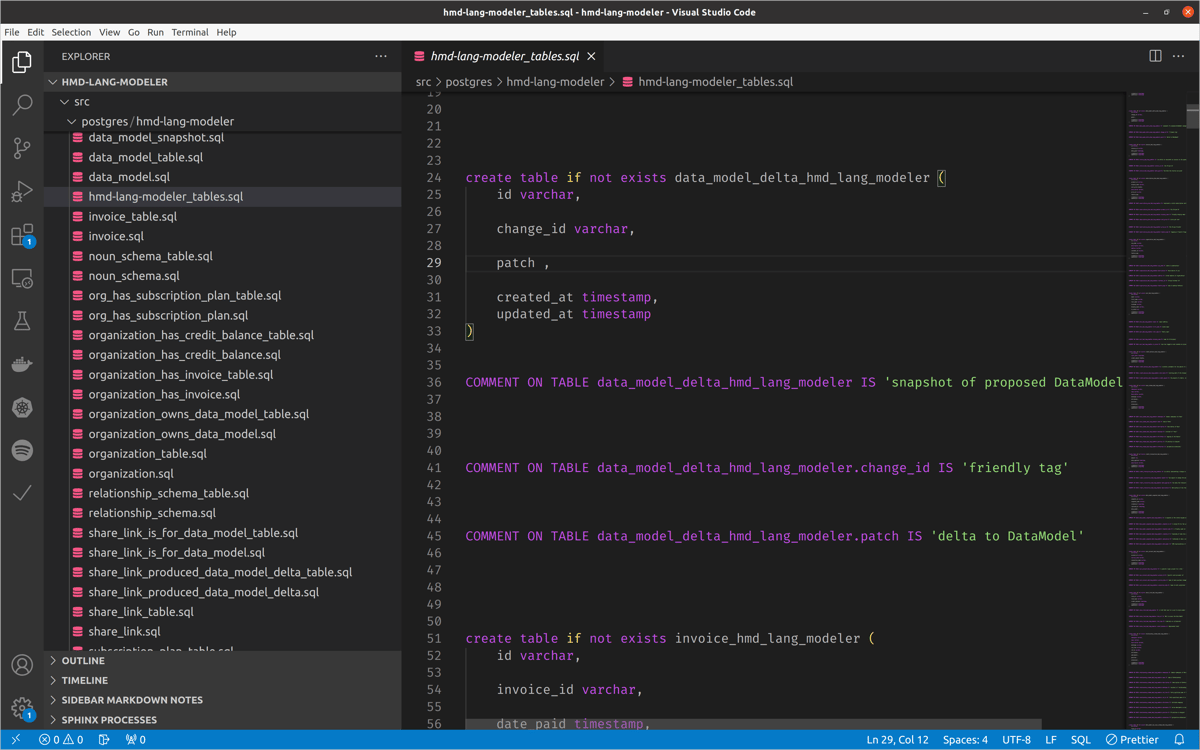This screenshot has height=750, width=1200.
Task: Open the Docker extension view
Action: (x=22, y=364)
